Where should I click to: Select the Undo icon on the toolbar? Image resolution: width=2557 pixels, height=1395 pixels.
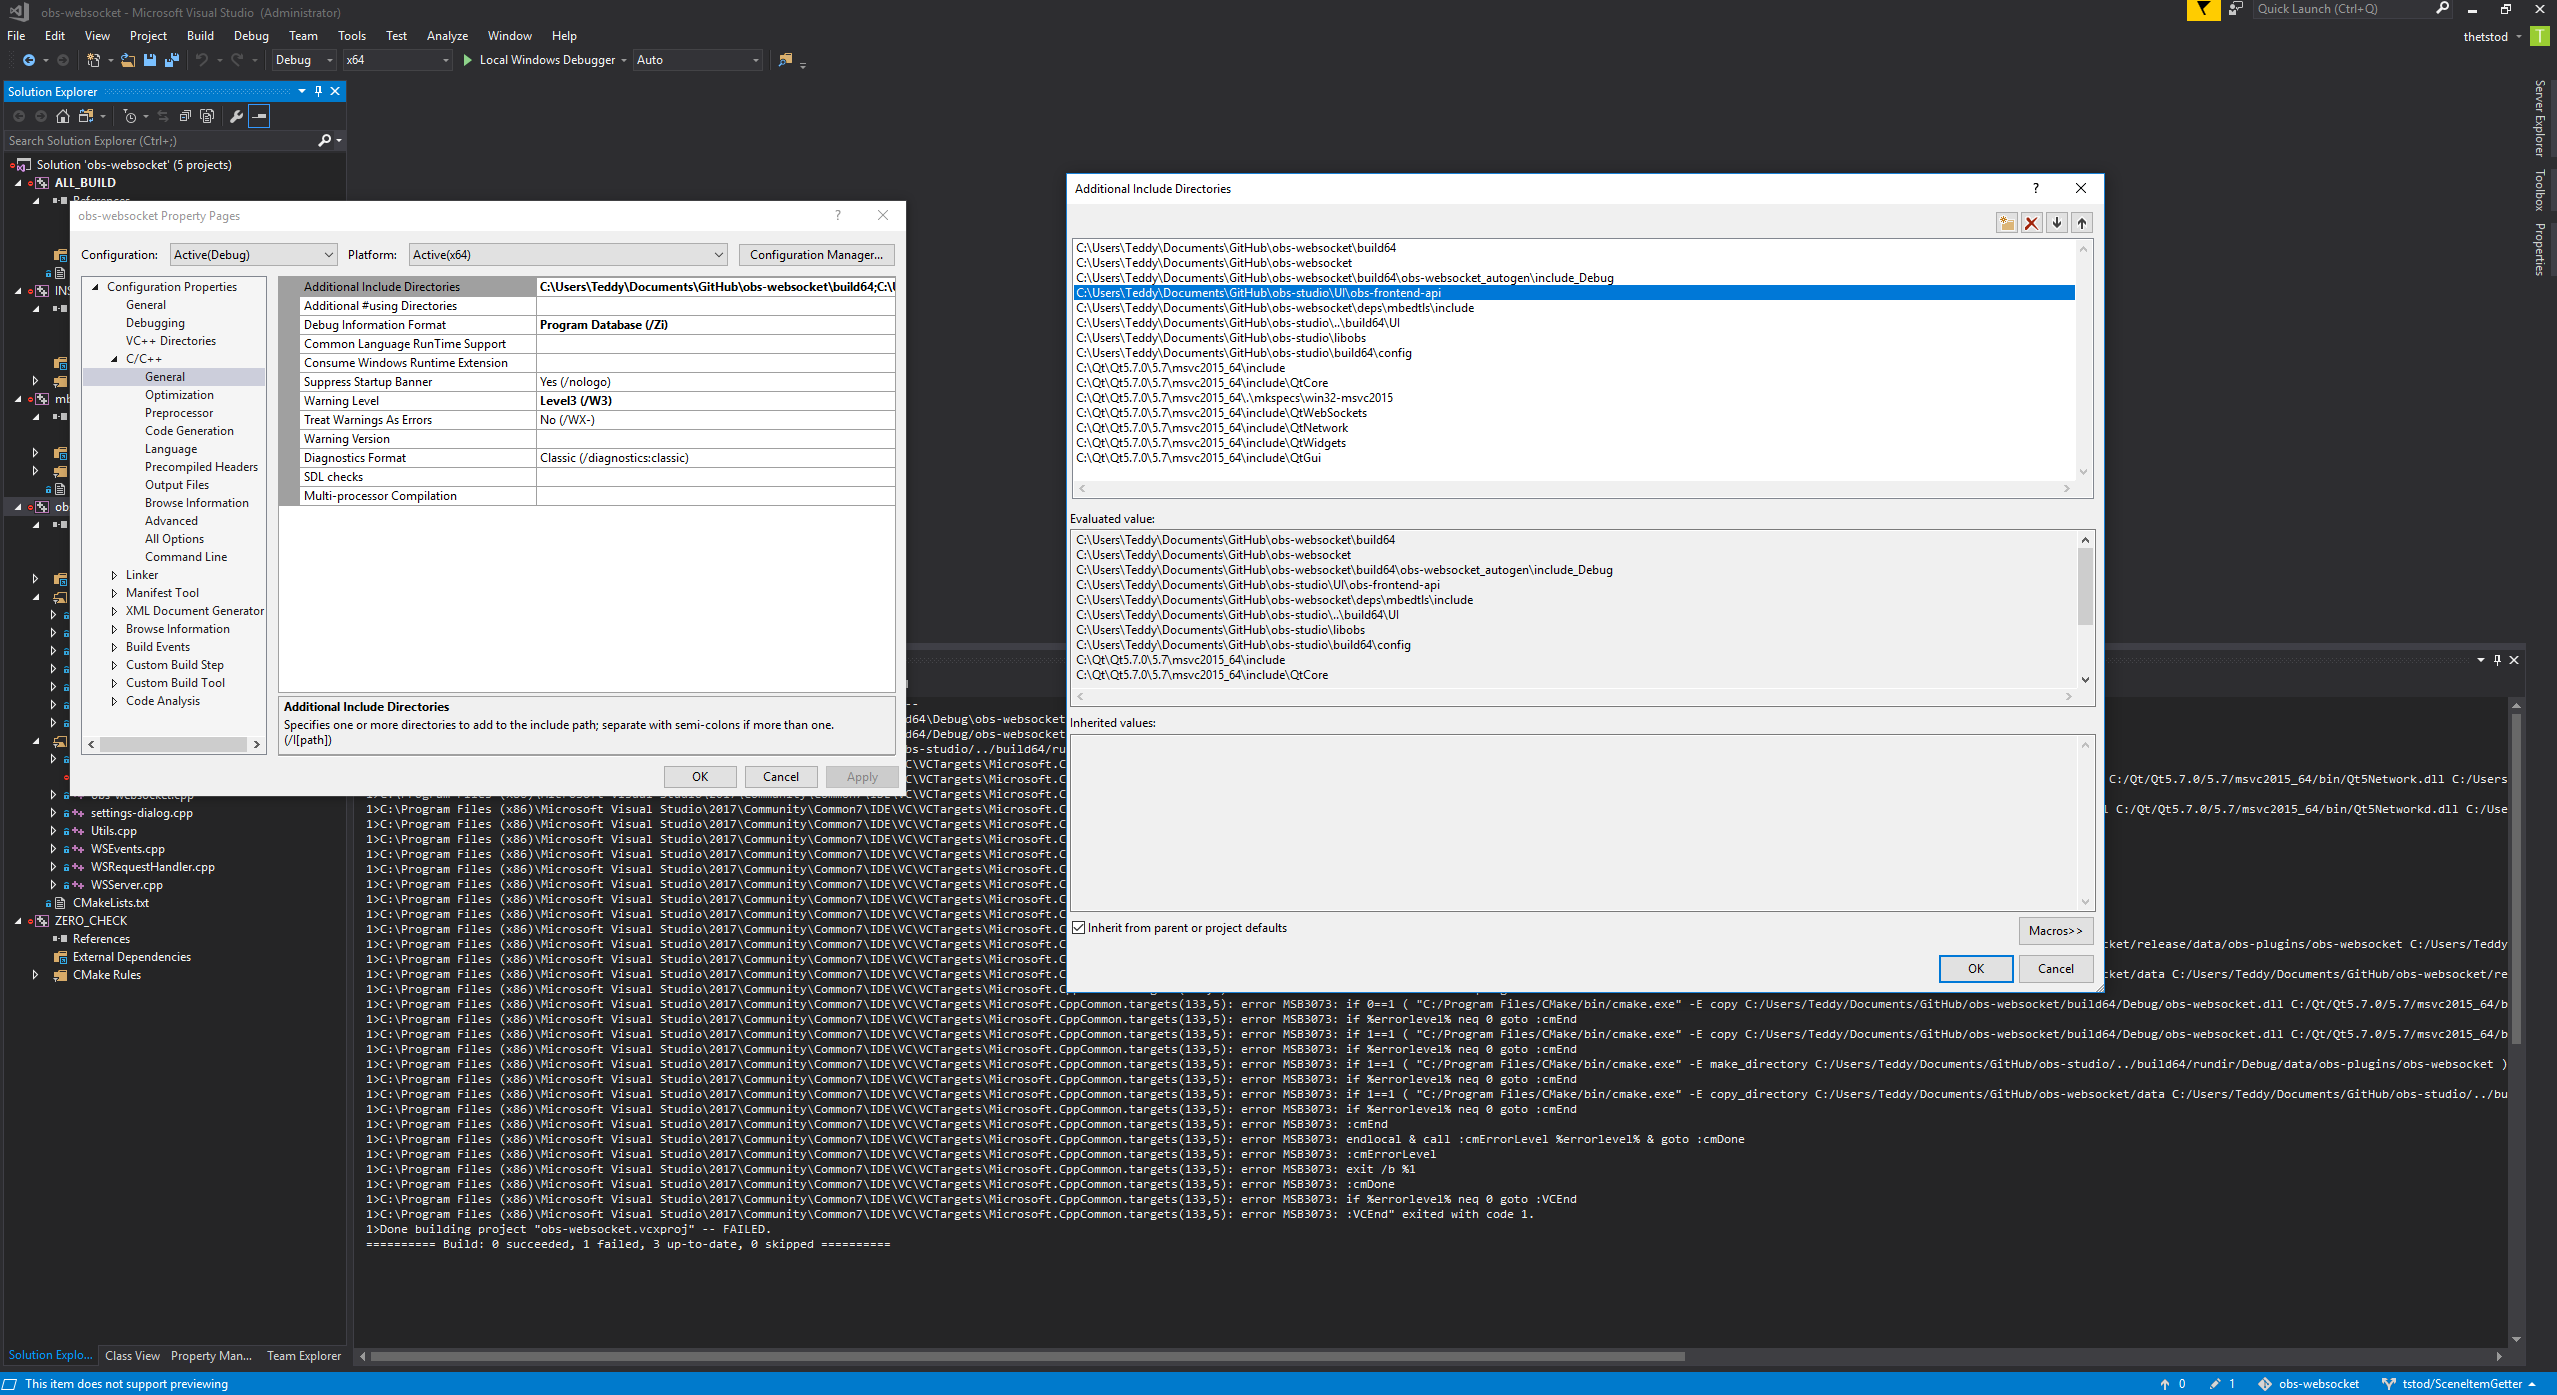click(201, 60)
